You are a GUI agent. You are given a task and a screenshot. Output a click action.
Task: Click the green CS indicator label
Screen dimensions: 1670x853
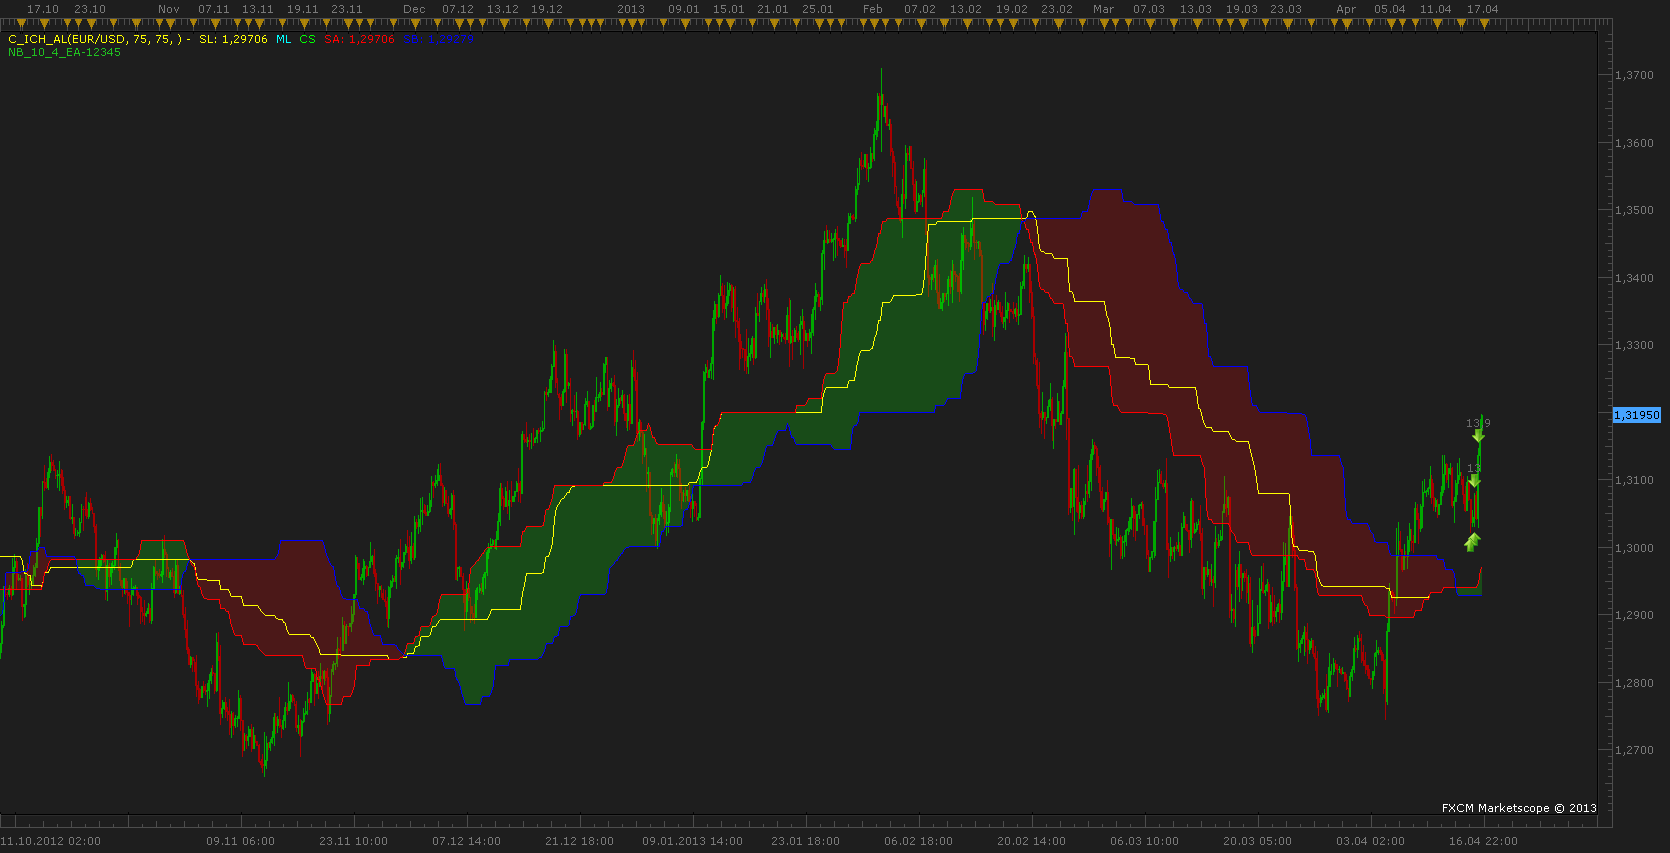click(x=307, y=39)
